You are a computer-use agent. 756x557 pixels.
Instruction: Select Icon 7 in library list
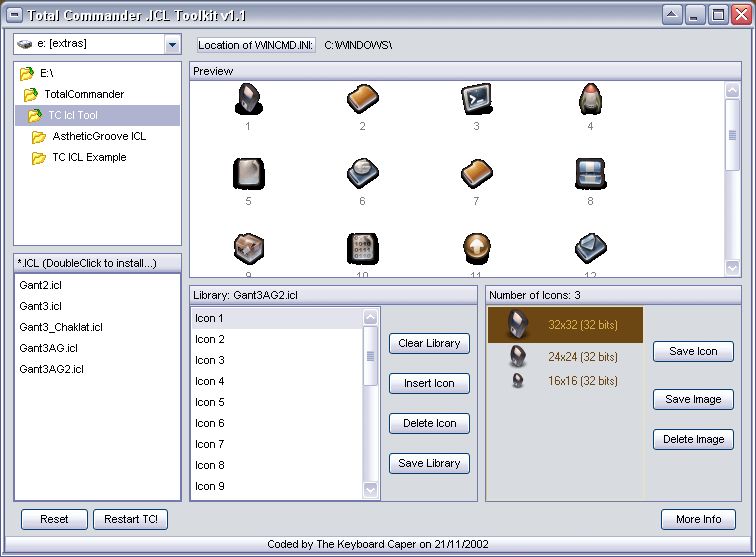click(x=277, y=445)
